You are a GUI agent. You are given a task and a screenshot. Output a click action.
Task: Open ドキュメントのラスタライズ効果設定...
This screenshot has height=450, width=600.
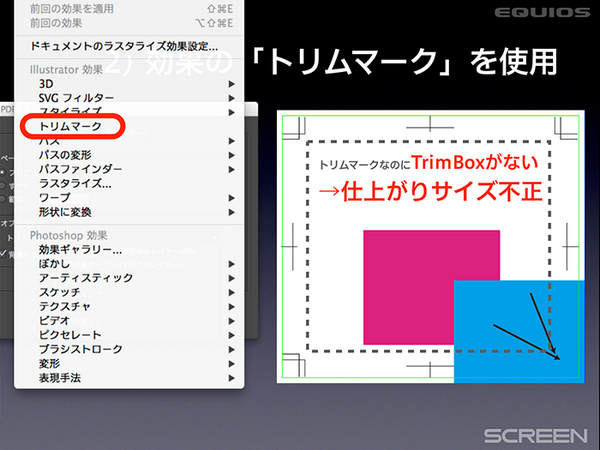coord(129,46)
